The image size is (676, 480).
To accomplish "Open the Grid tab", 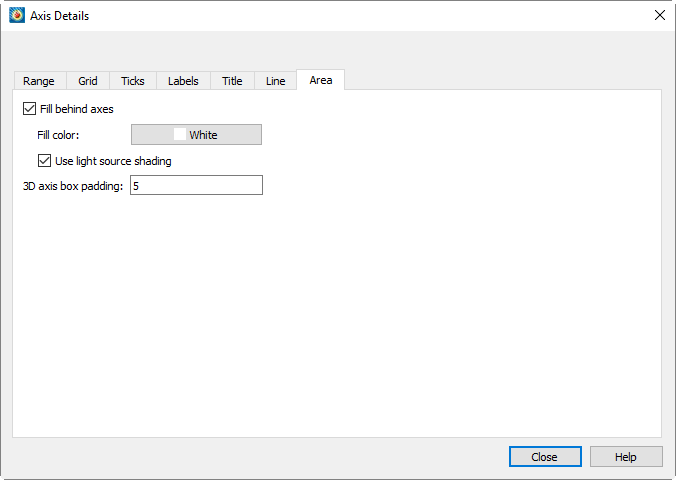I will (x=88, y=81).
